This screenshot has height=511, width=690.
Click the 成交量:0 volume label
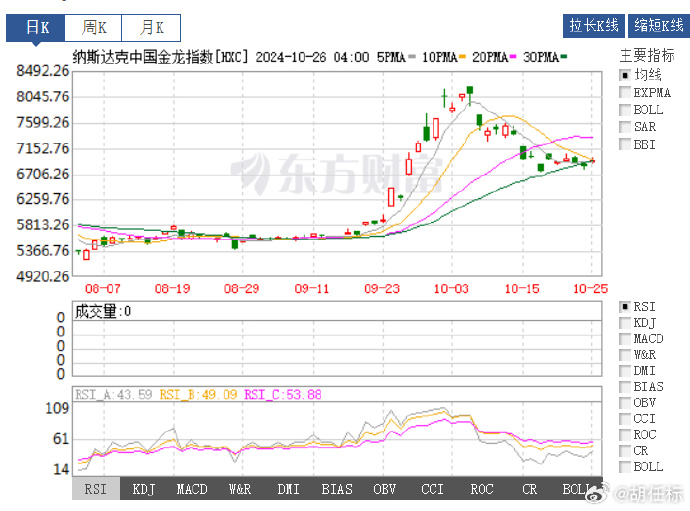pos(103,312)
